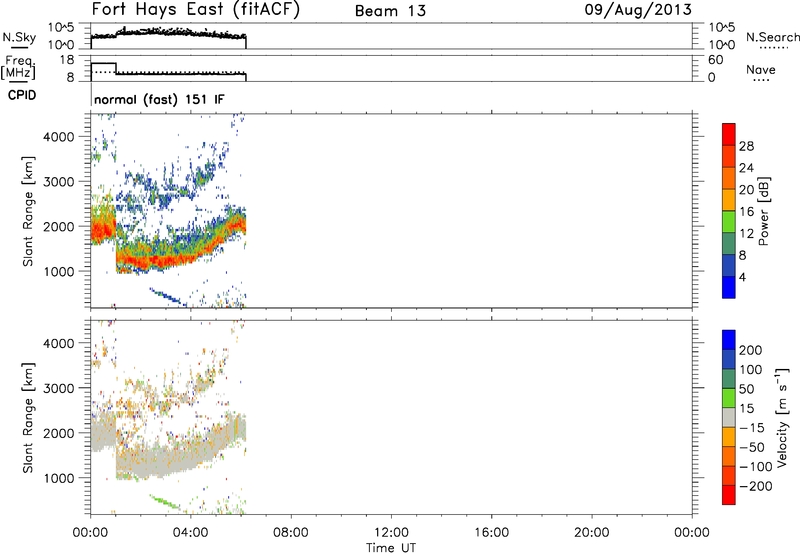Click the 'Time UT' axis title

tap(391, 548)
